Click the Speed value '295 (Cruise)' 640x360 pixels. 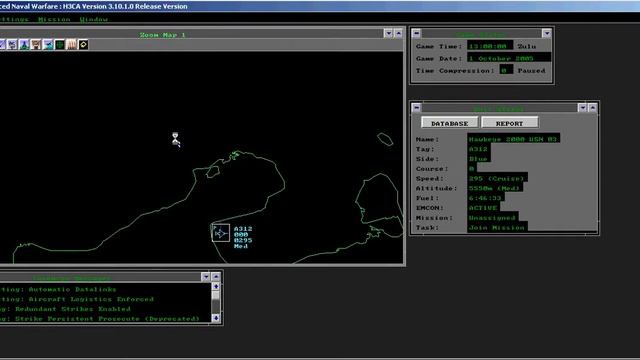tap(498, 178)
